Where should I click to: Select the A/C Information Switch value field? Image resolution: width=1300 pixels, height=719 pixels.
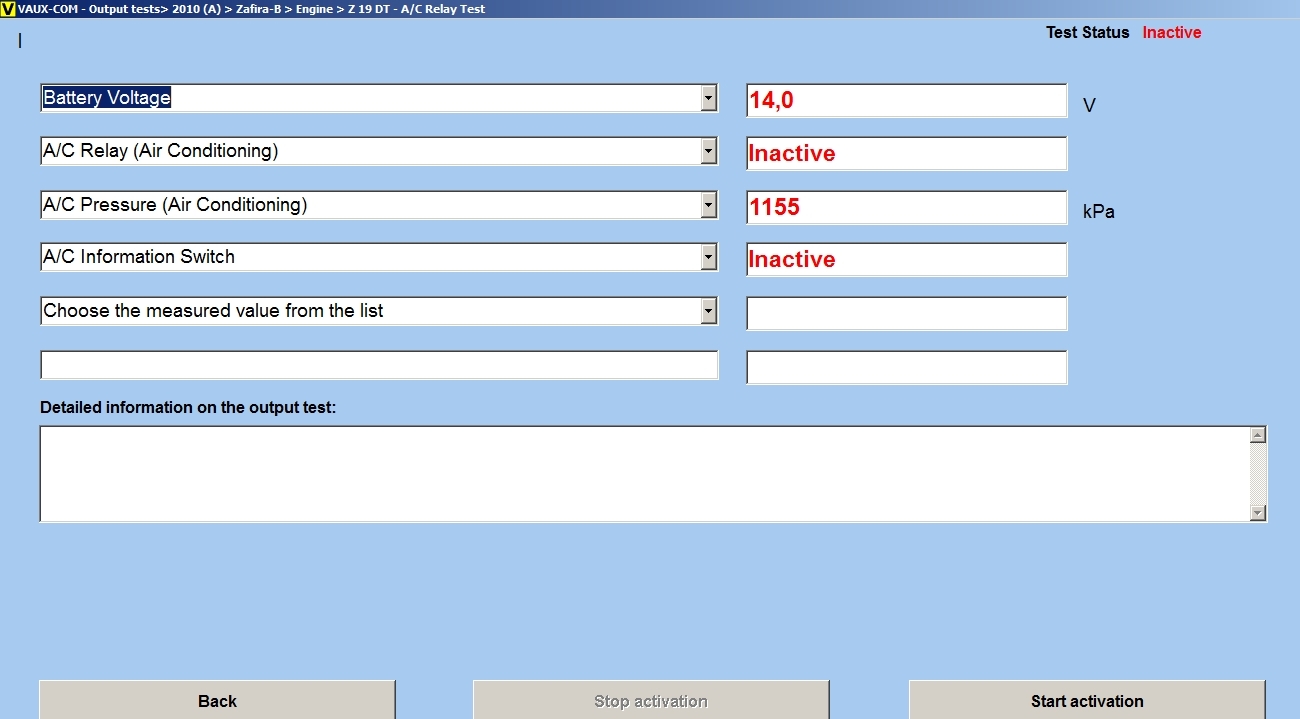pyautogui.click(x=906, y=259)
